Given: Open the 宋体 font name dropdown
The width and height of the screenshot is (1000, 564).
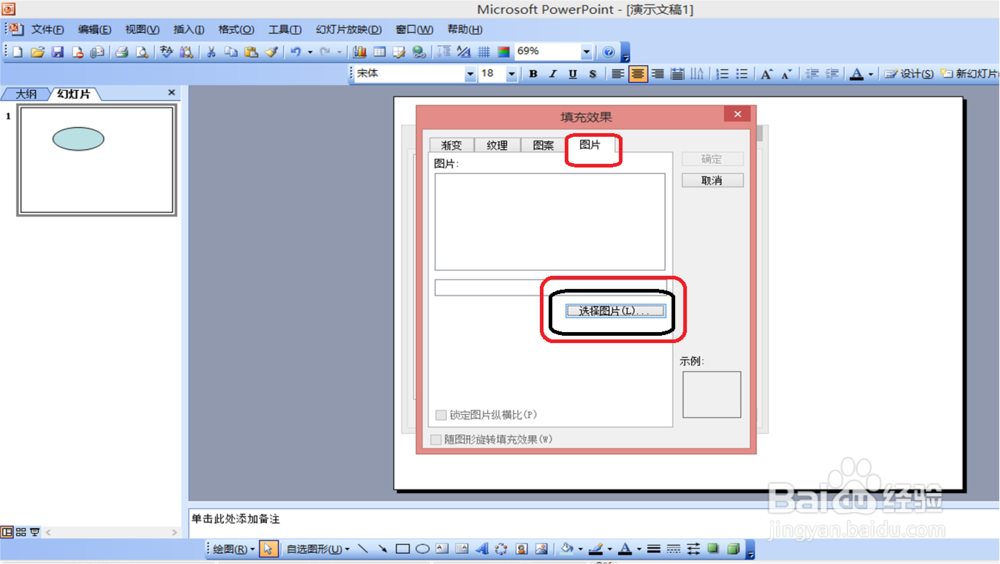Looking at the screenshot, I should 470,74.
